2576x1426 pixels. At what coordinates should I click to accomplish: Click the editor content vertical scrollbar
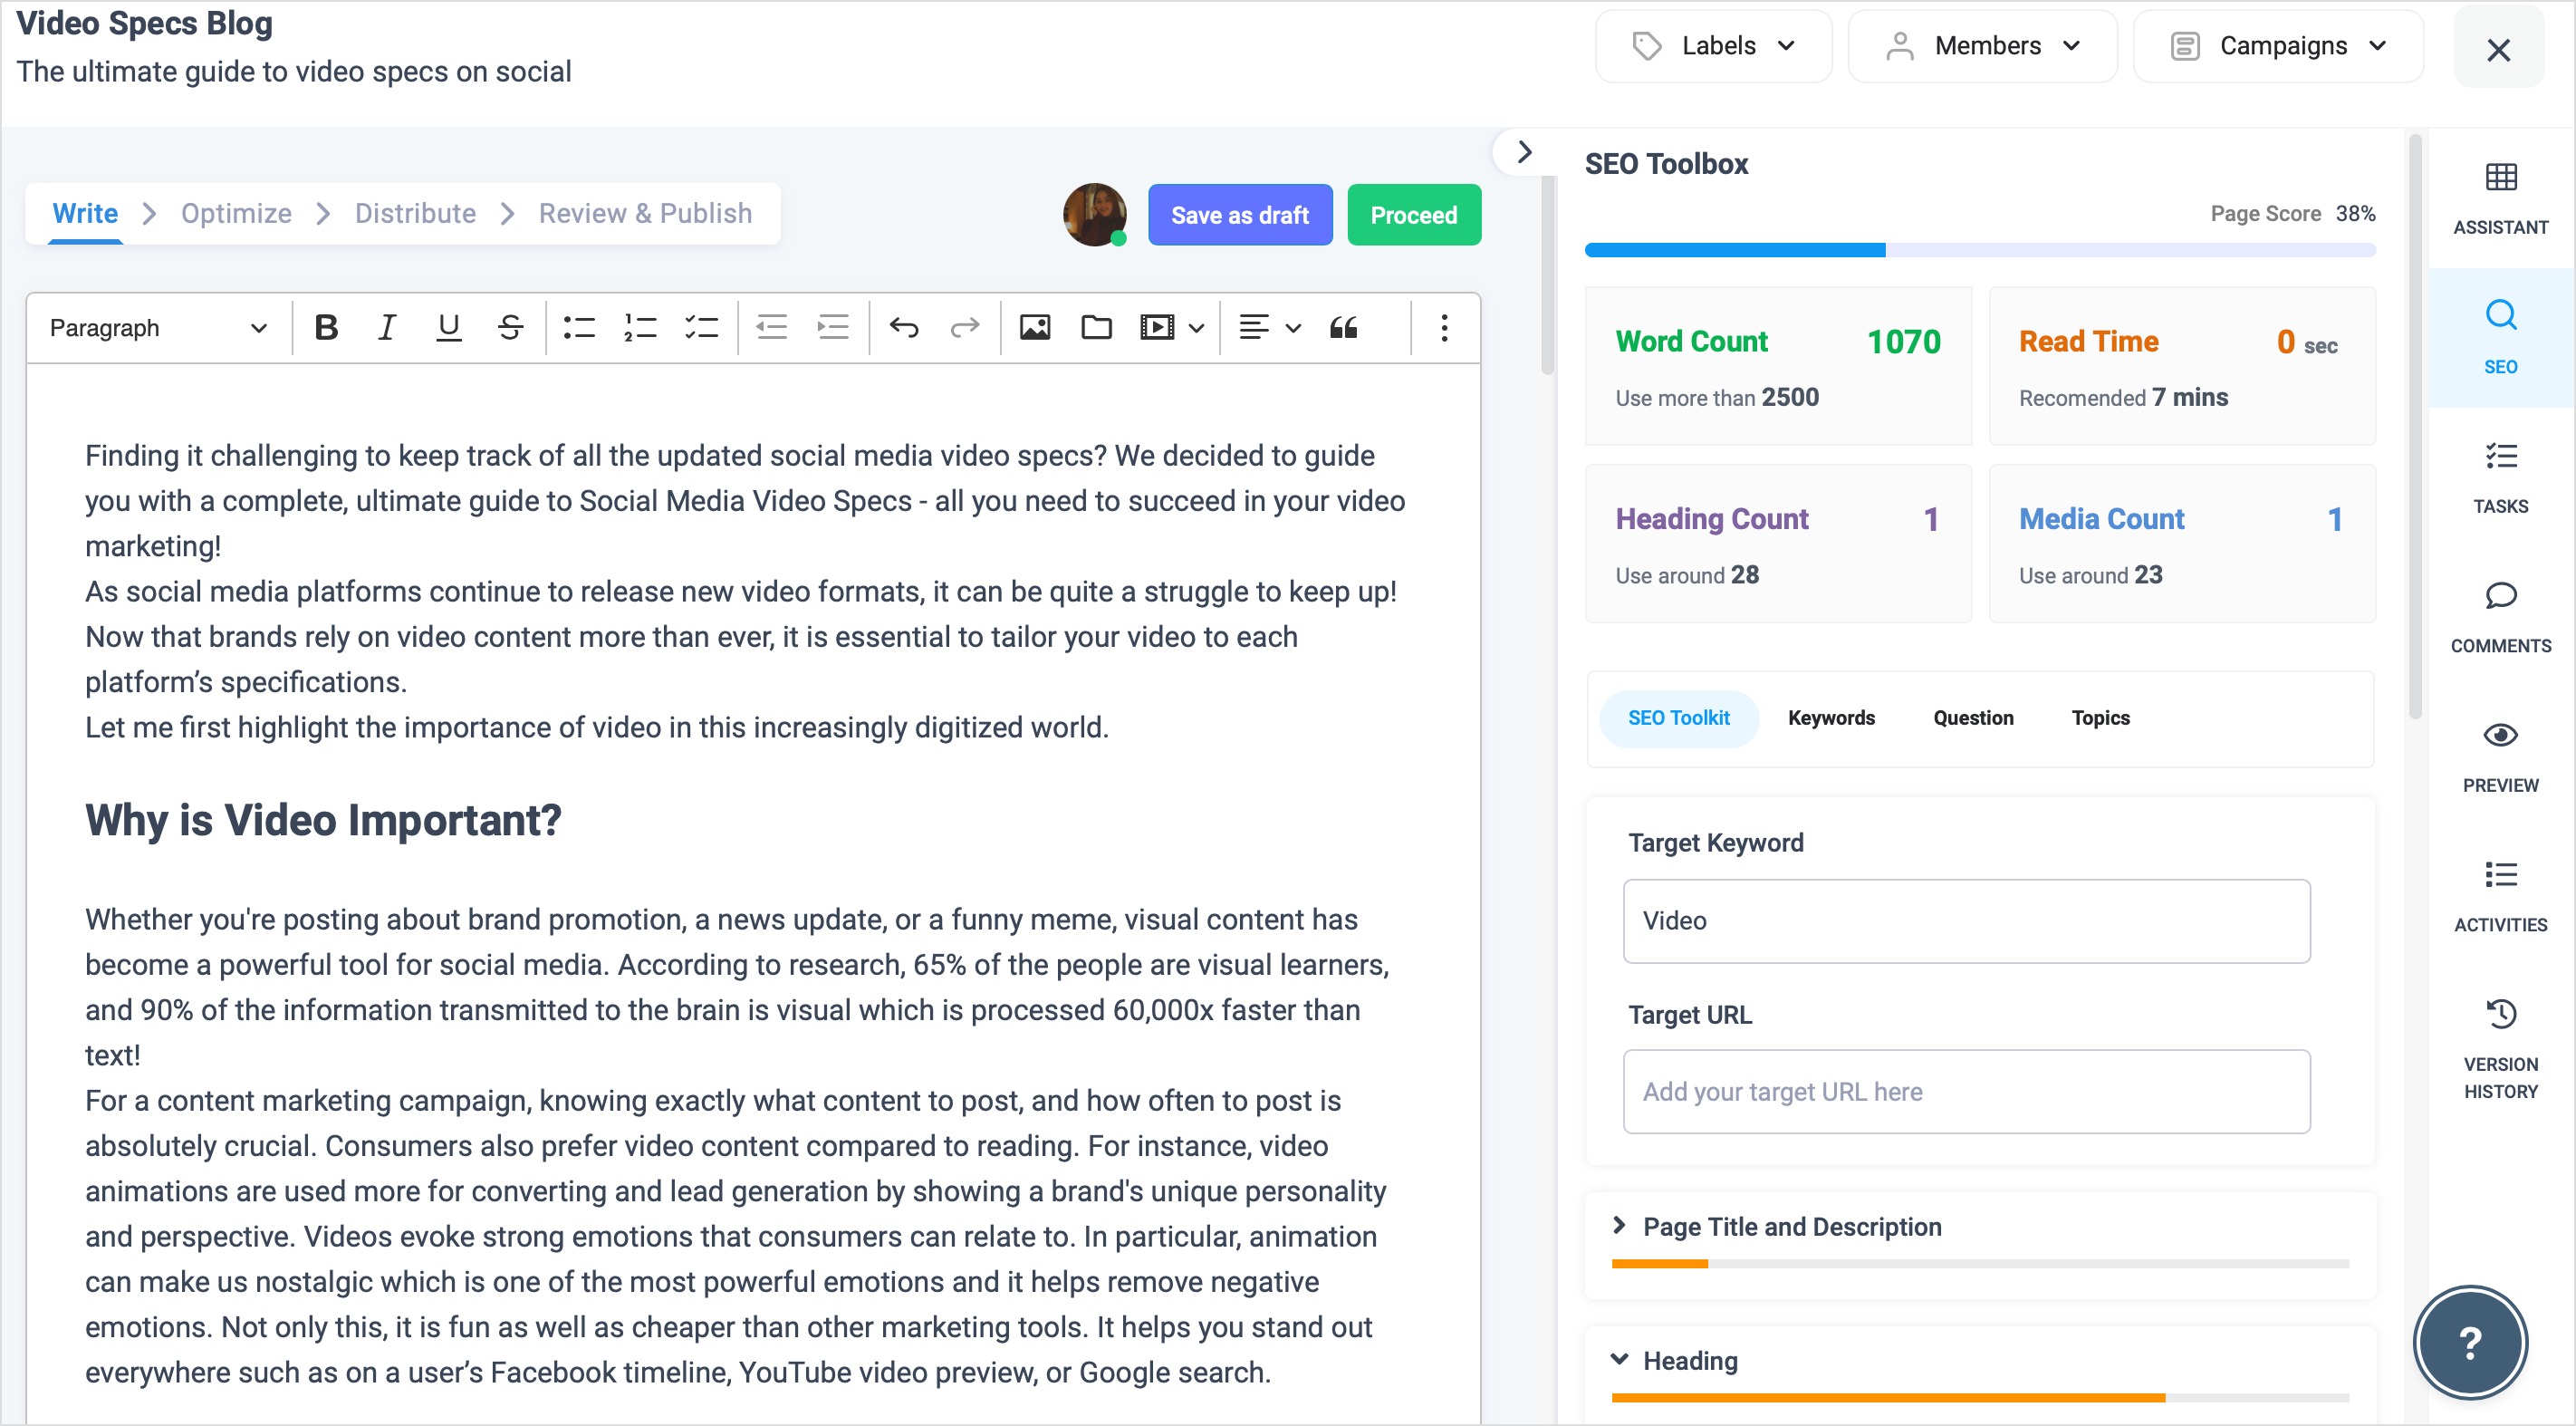pyautogui.click(x=1547, y=276)
